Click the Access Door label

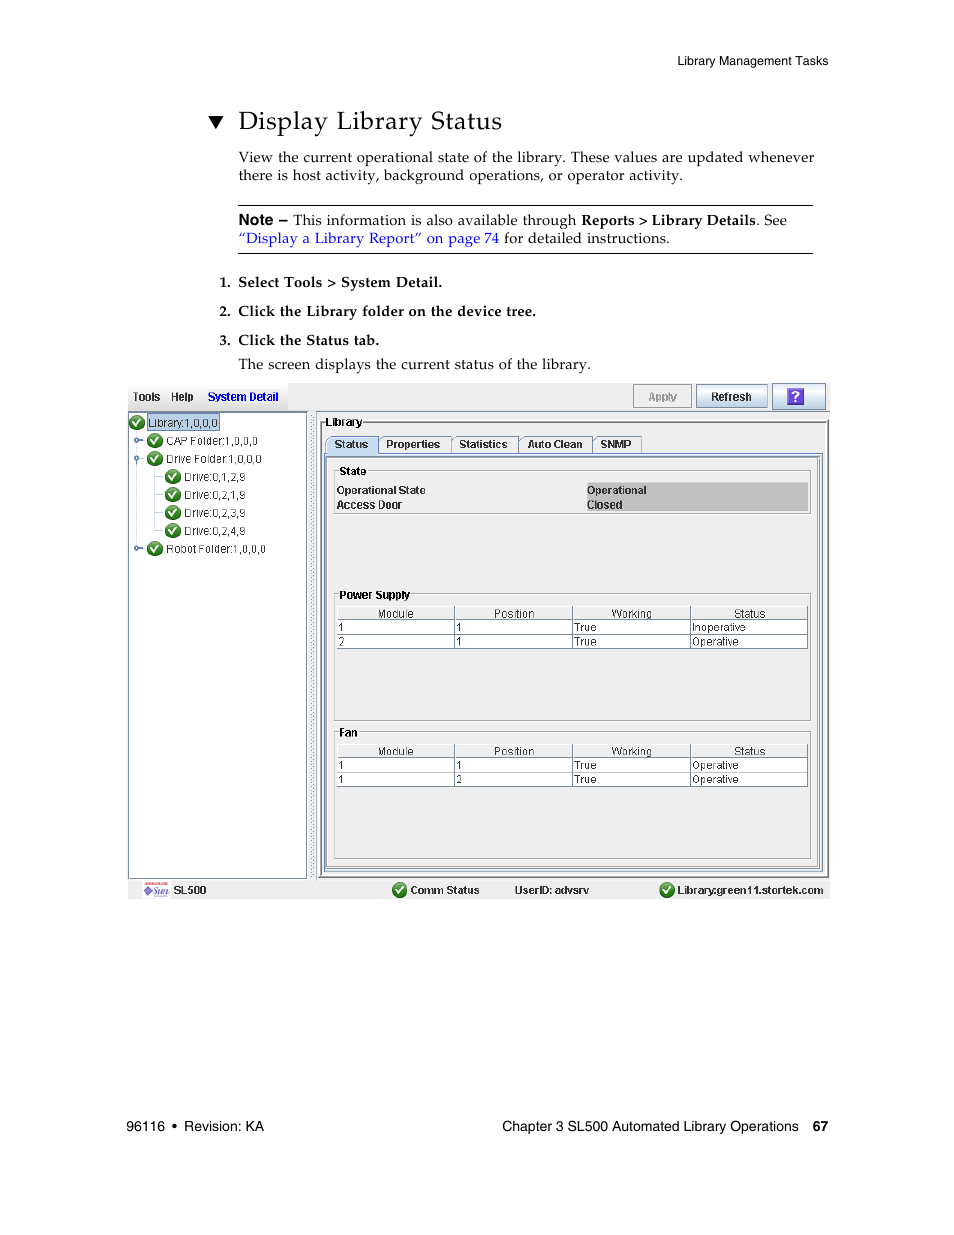coord(369,505)
